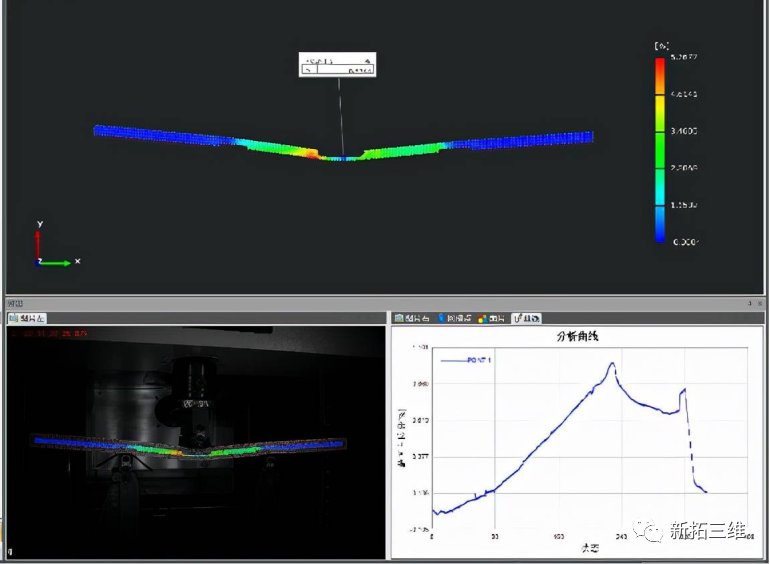Click the point annotation label box in 3D view
Viewport: 770px width, 564px height.
coord(337,64)
